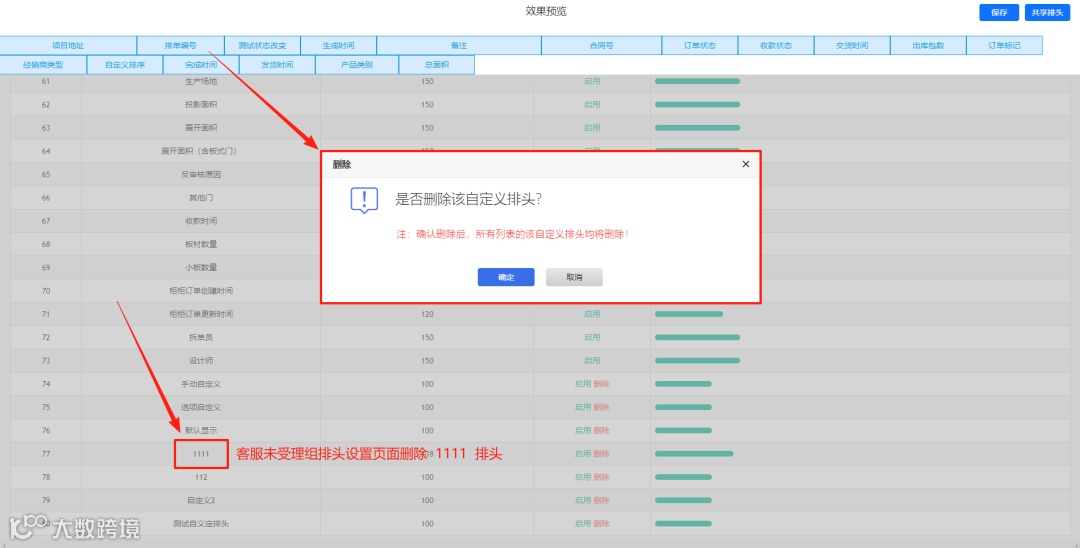Click 启用 in the 投影面积 row
This screenshot has width=1080, height=548.
[x=592, y=105]
